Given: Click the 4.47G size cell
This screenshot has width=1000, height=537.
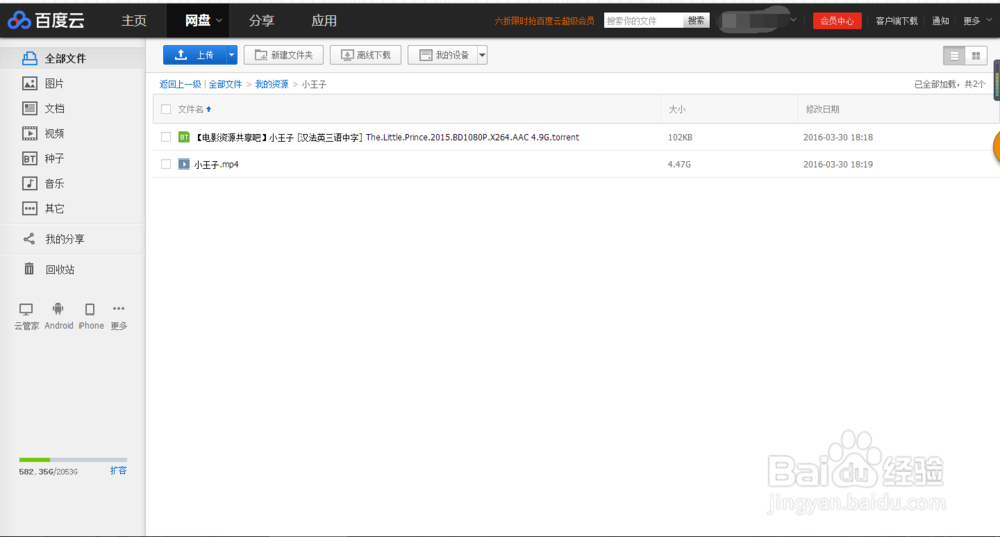Looking at the screenshot, I should (x=679, y=164).
